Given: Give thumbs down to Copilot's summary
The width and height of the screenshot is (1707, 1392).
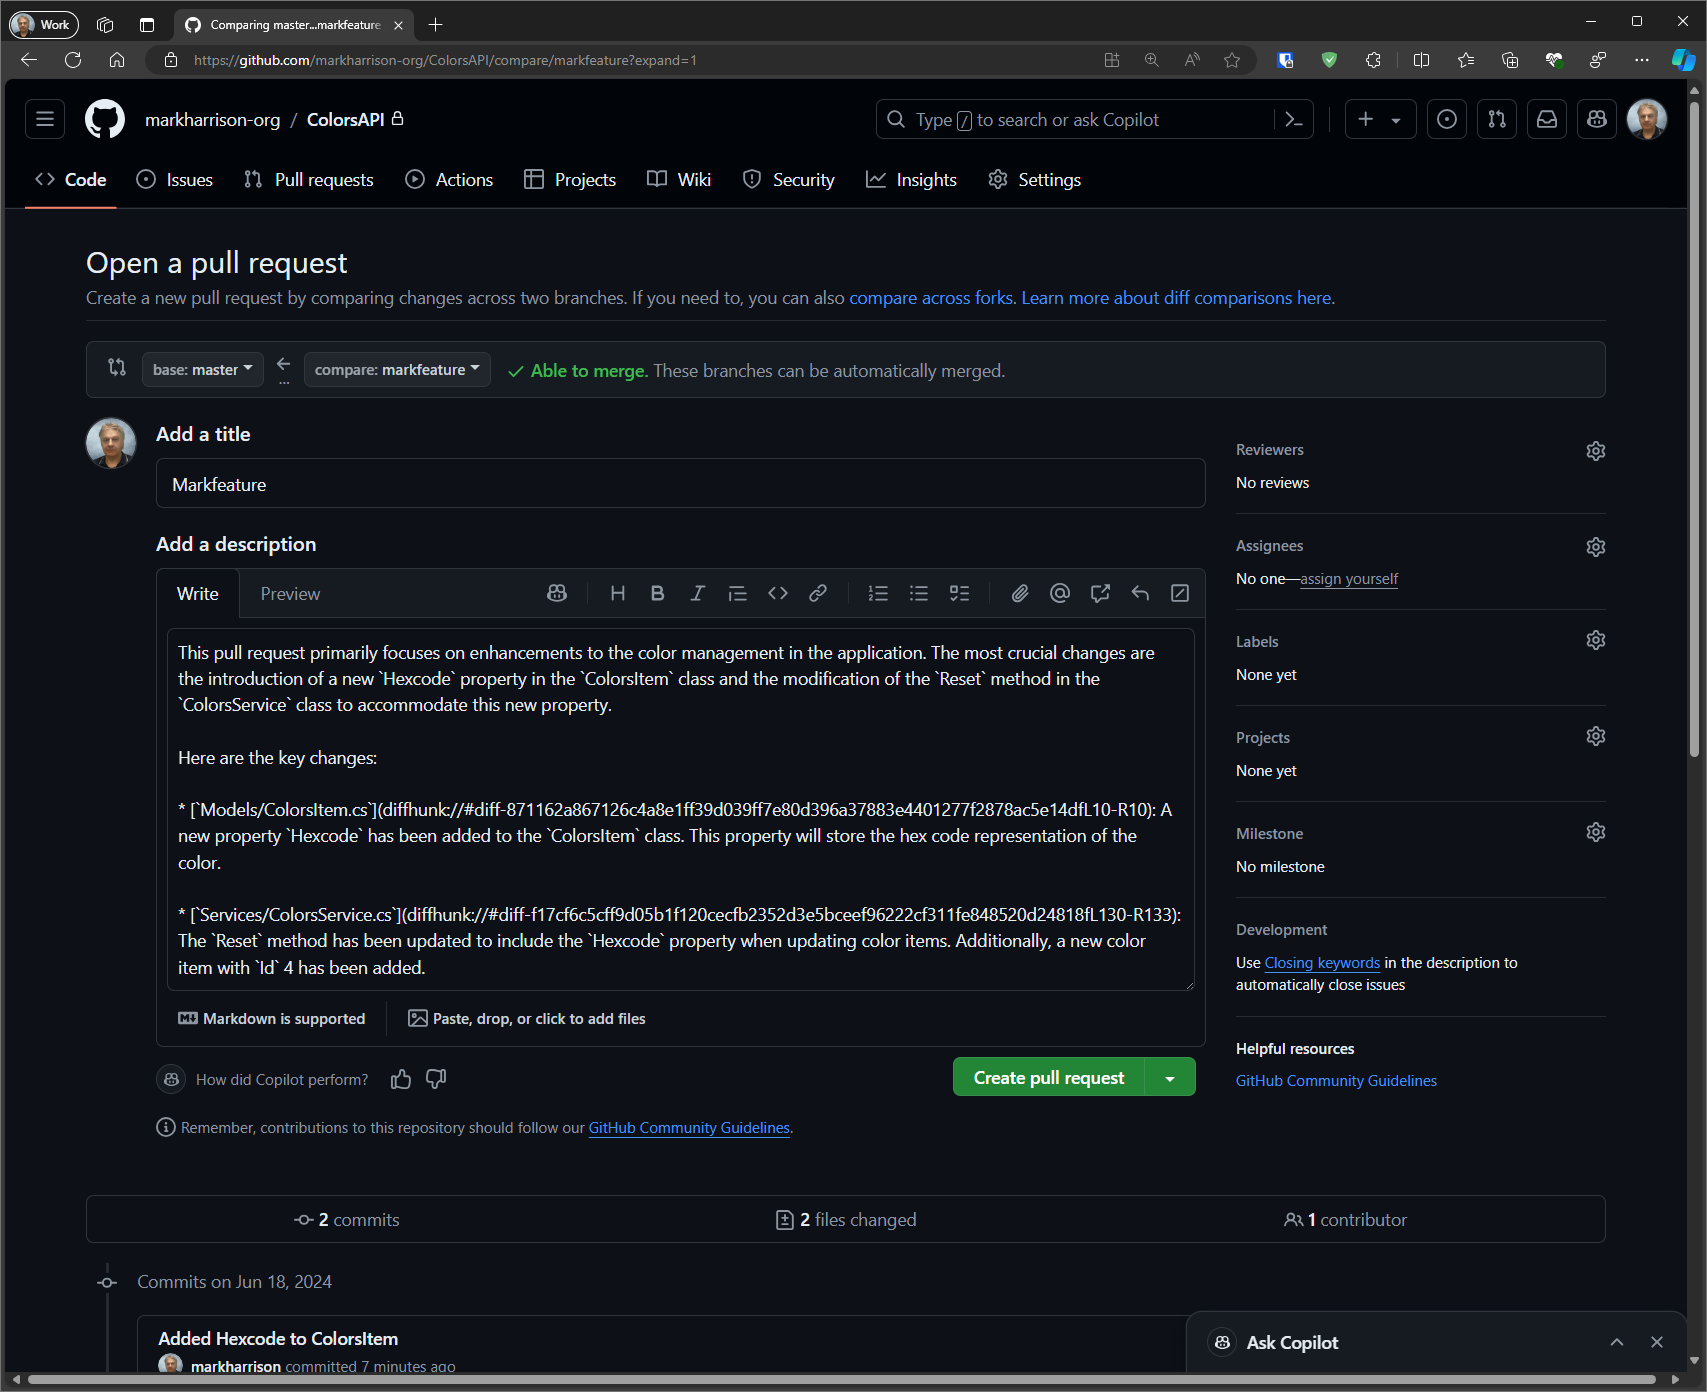Looking at the screenshot, I should (436, 1079).
